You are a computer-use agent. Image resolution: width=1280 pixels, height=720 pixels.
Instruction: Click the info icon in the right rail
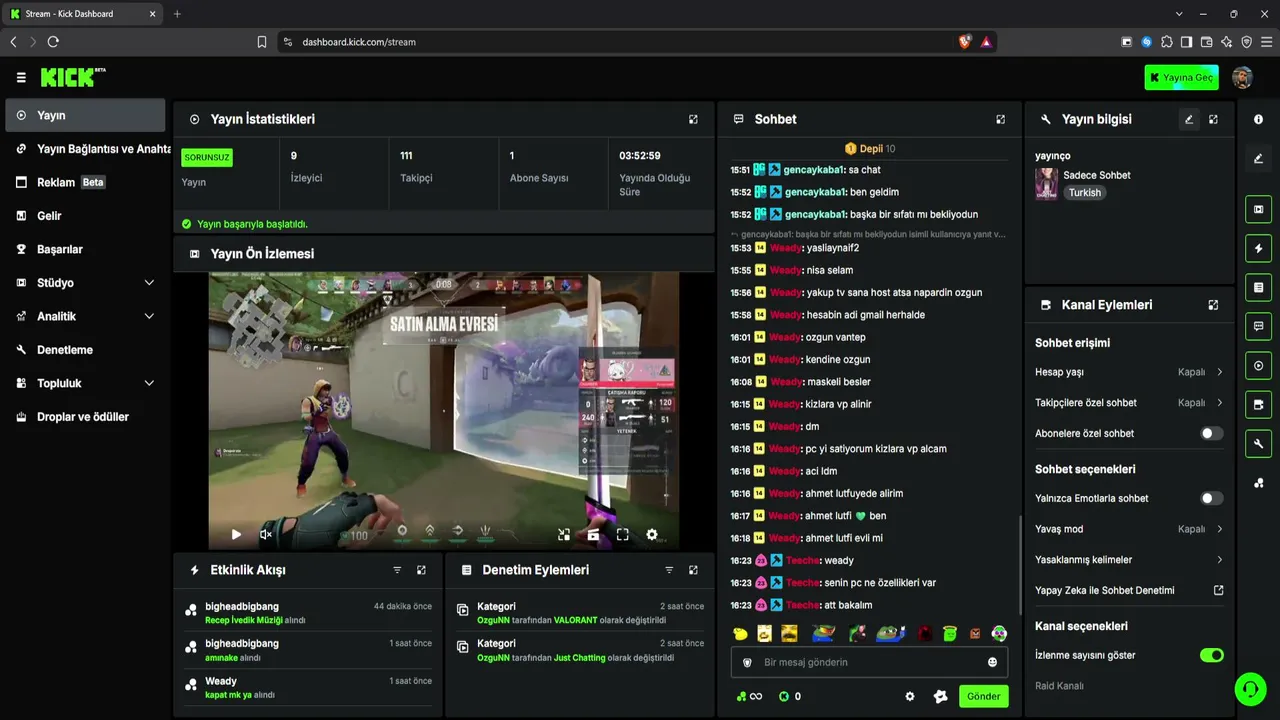click(1258, 119)
